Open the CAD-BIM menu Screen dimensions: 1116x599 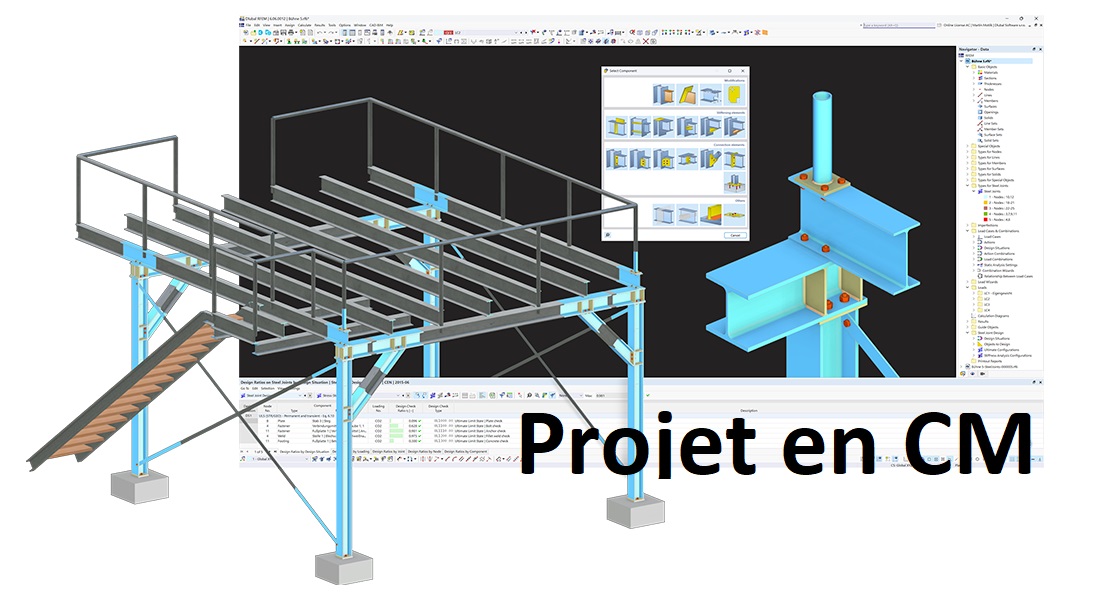pyautogui.click(x=375, y=23)
